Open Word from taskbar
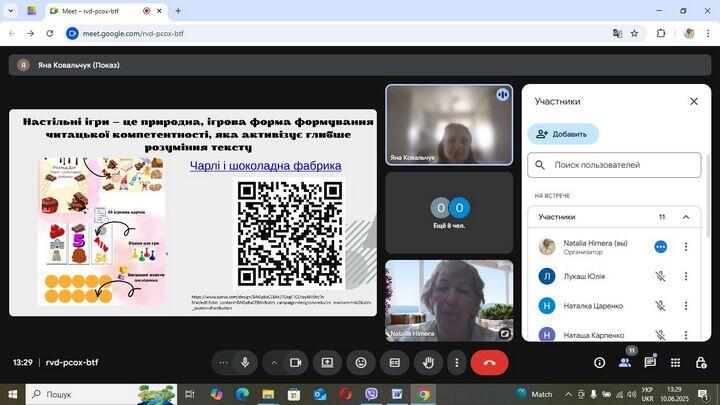This screenshot has height=405, width=720. coord(397,394)
